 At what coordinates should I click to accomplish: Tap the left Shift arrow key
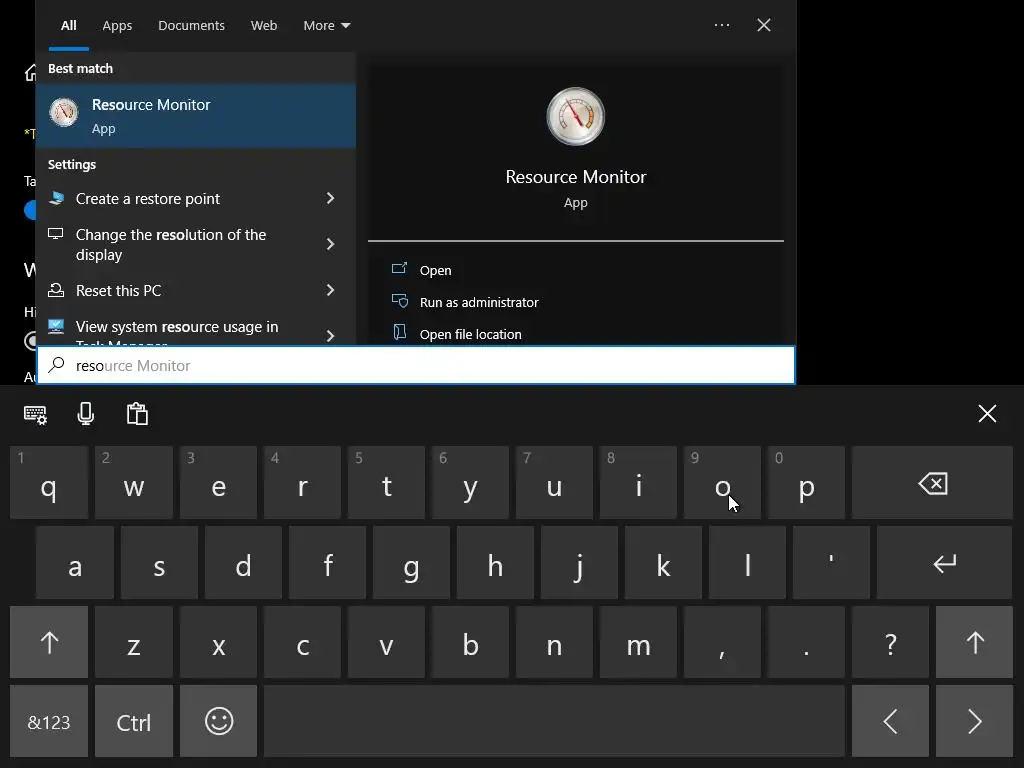49,642
